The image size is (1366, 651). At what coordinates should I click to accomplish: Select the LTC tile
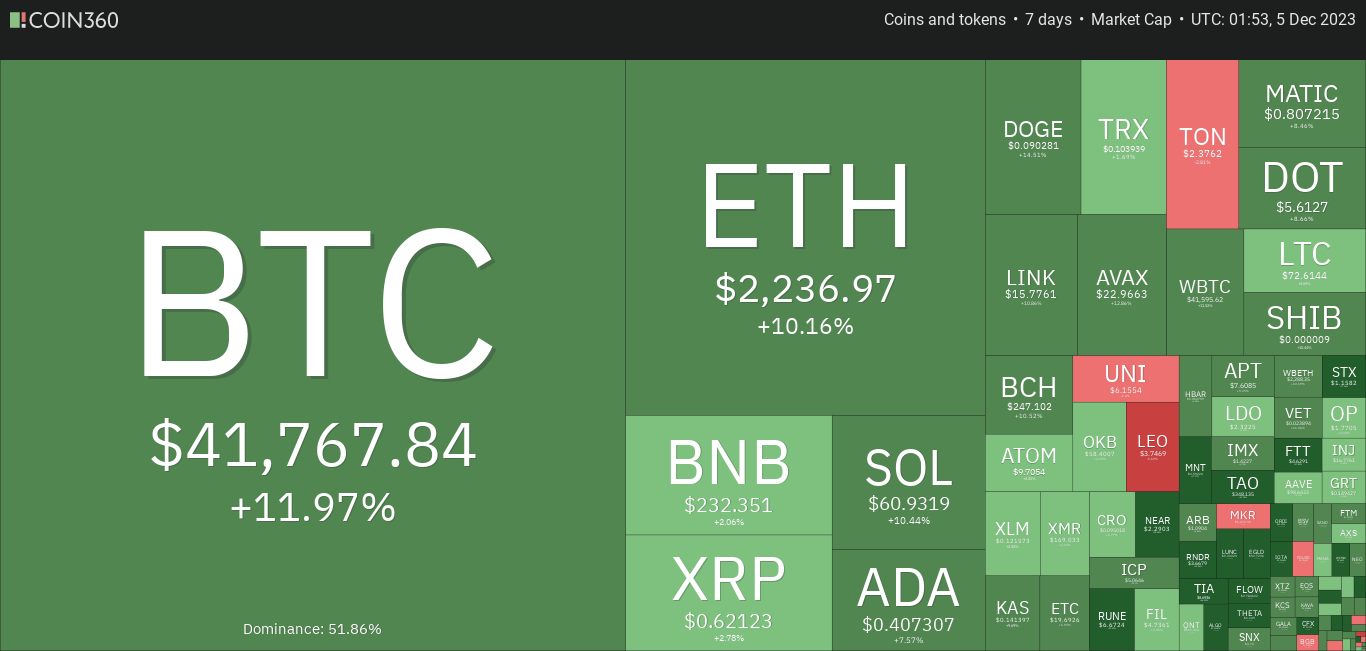1305,260
